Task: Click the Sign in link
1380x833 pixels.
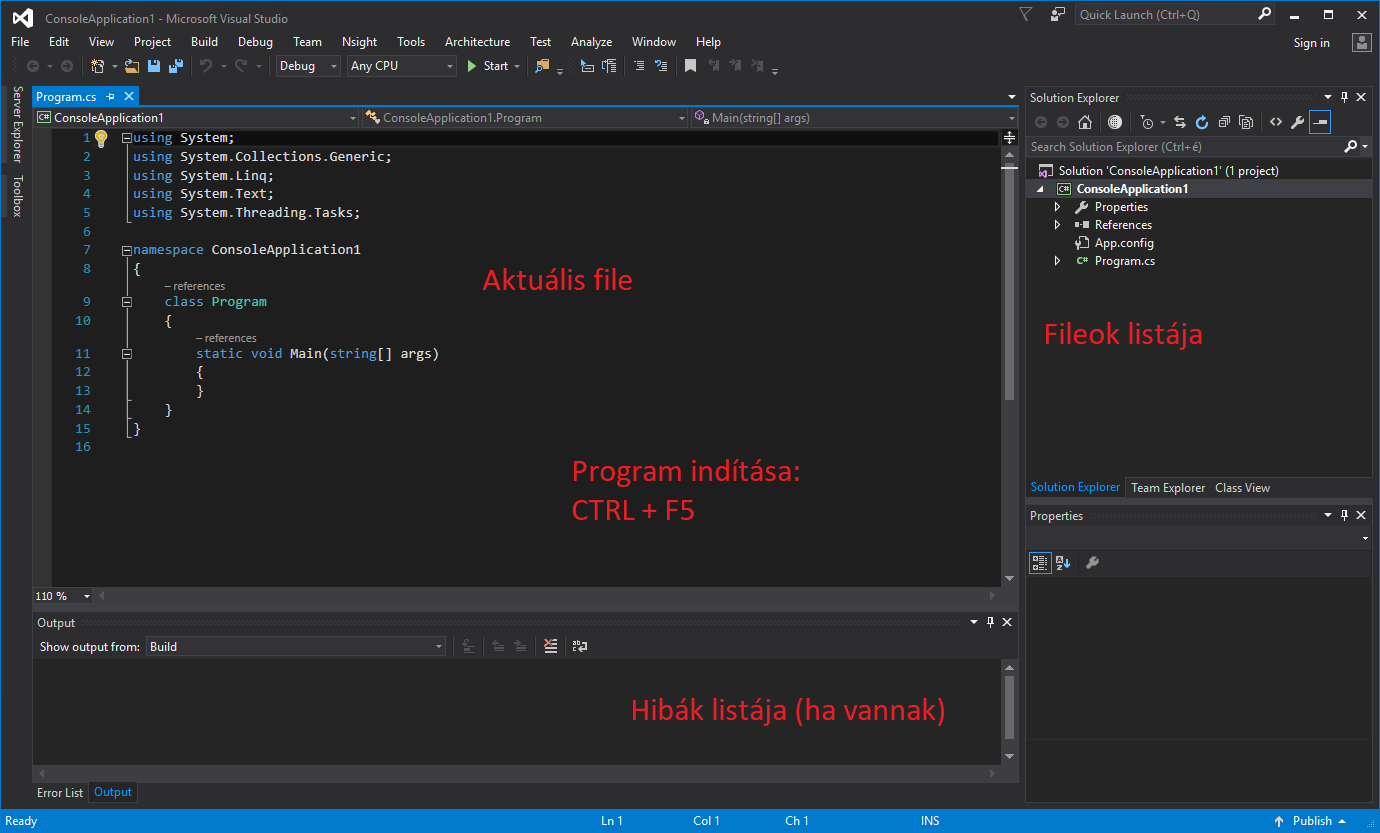Action: 1311,43
